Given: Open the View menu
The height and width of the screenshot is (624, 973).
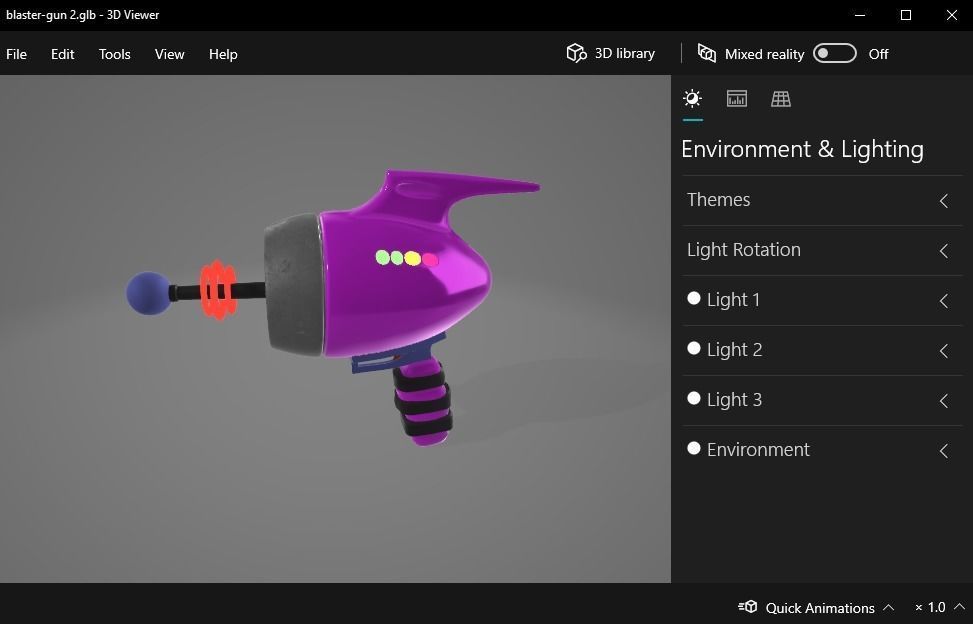Looking at the screenshot, I should pos(169,54).
